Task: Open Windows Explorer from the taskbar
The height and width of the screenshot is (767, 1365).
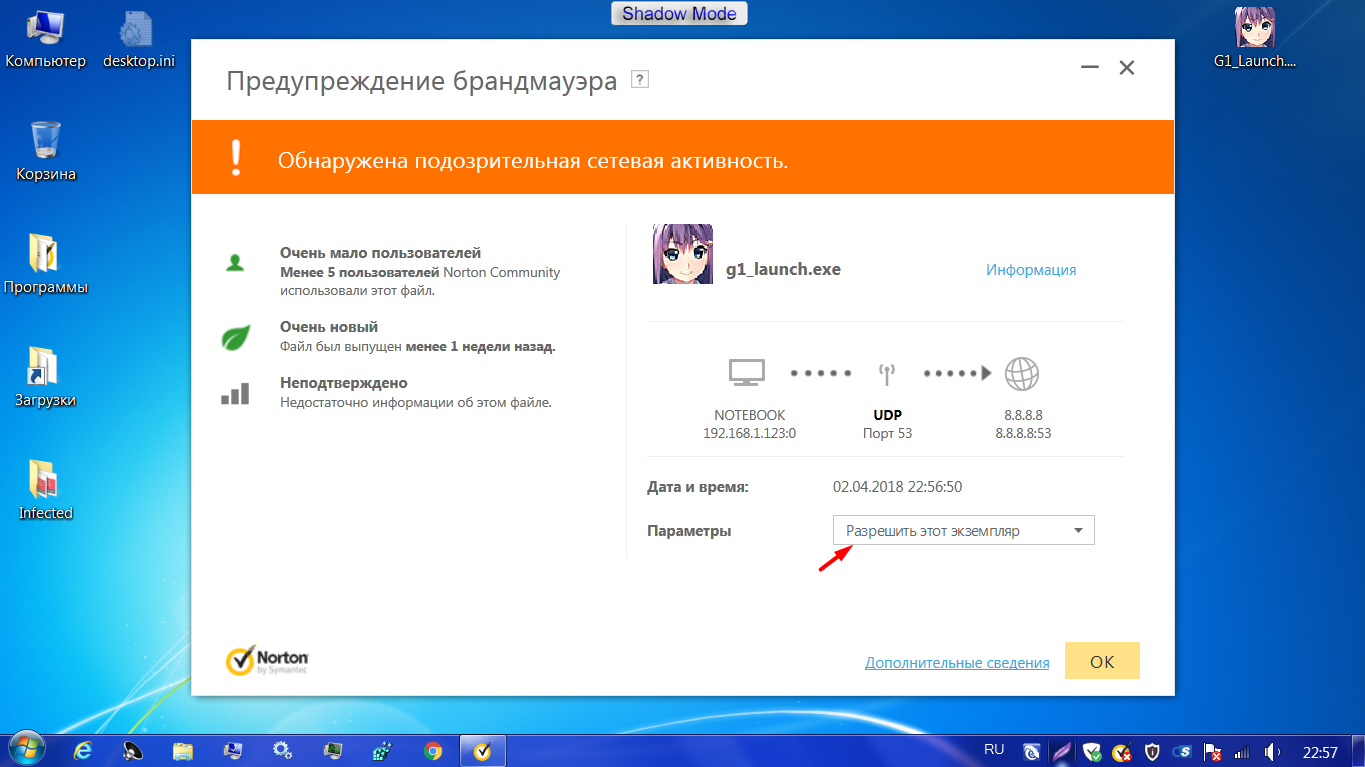Action: 183,750
